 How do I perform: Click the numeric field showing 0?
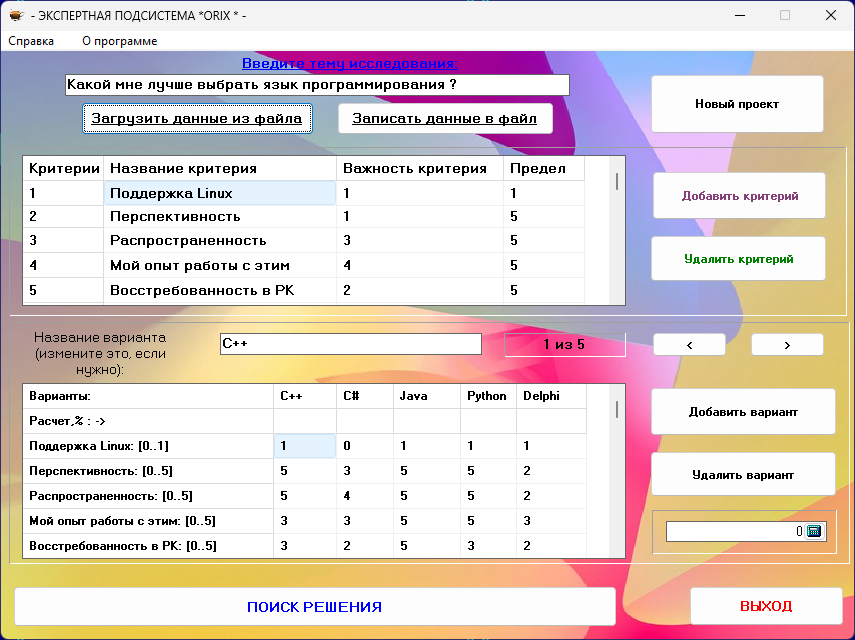[x=735, y=531]
